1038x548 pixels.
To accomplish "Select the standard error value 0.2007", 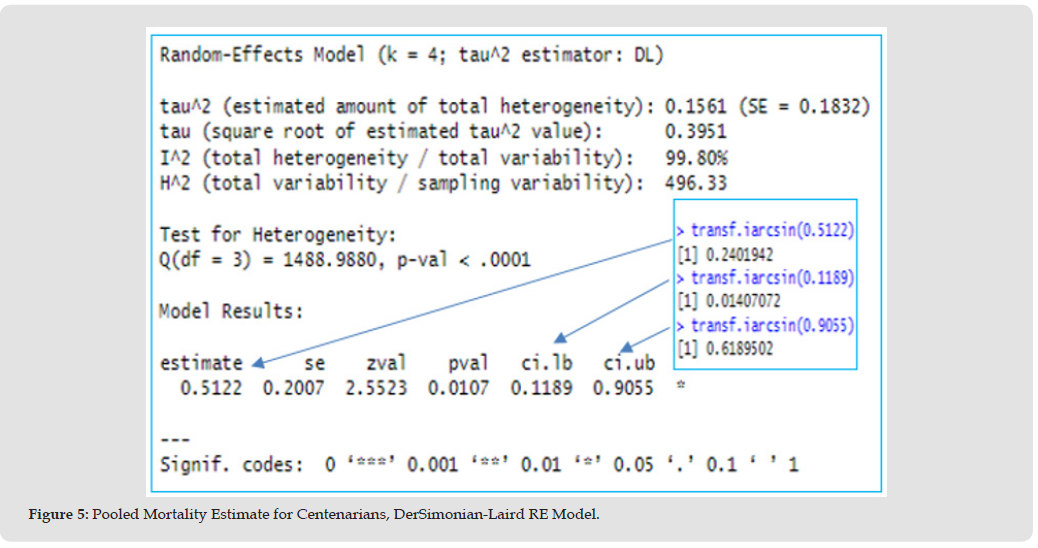I will pyautogui.click(x=293, y=388).
